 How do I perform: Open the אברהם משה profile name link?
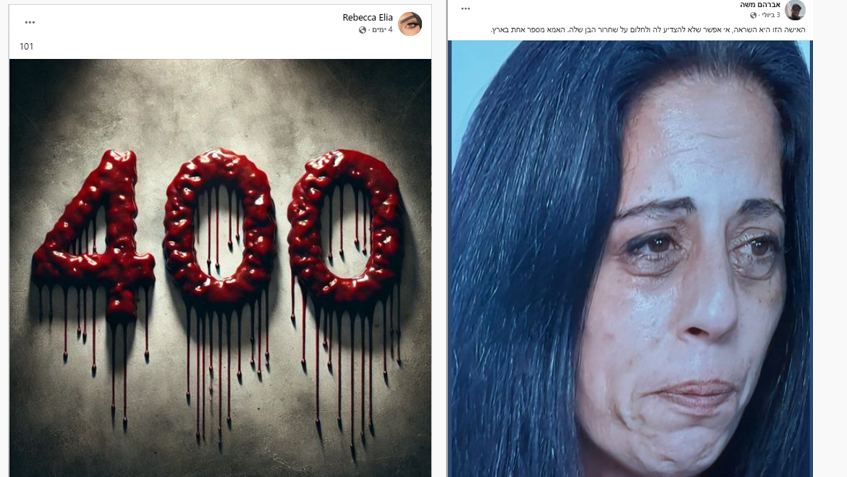tap(760, 4)
